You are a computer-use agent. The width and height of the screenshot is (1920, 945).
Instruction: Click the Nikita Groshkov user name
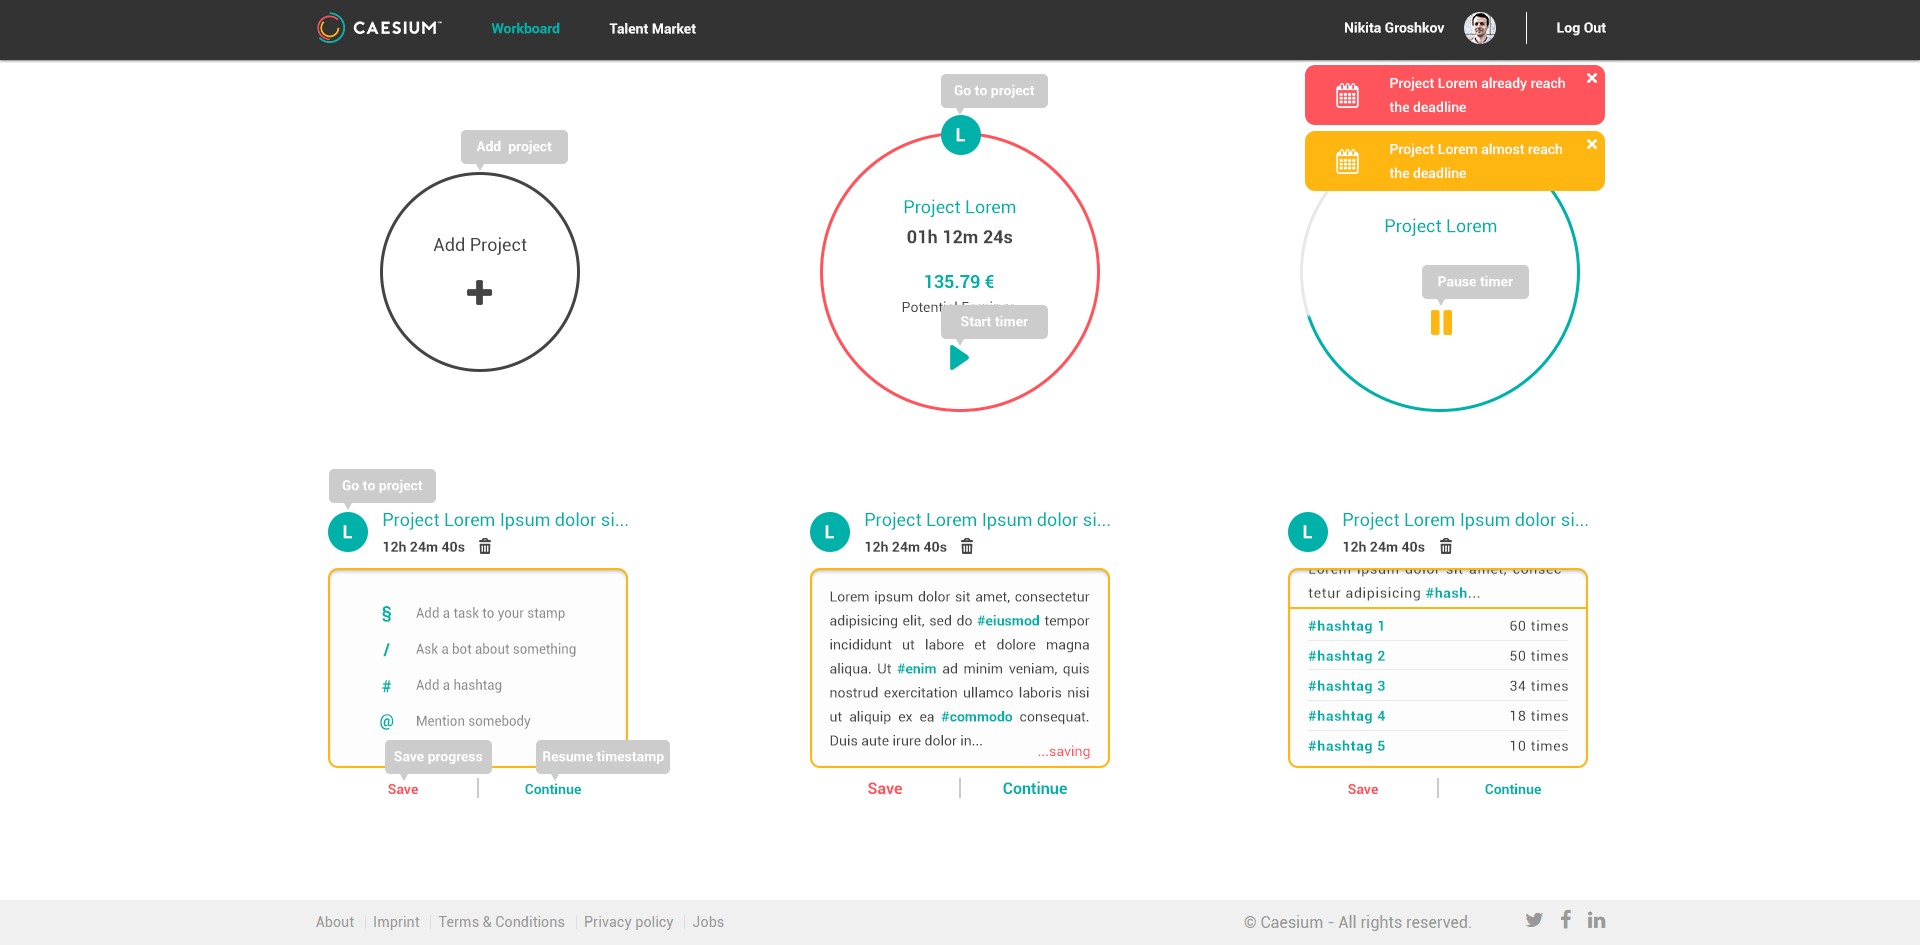(x=1394, y=28)
